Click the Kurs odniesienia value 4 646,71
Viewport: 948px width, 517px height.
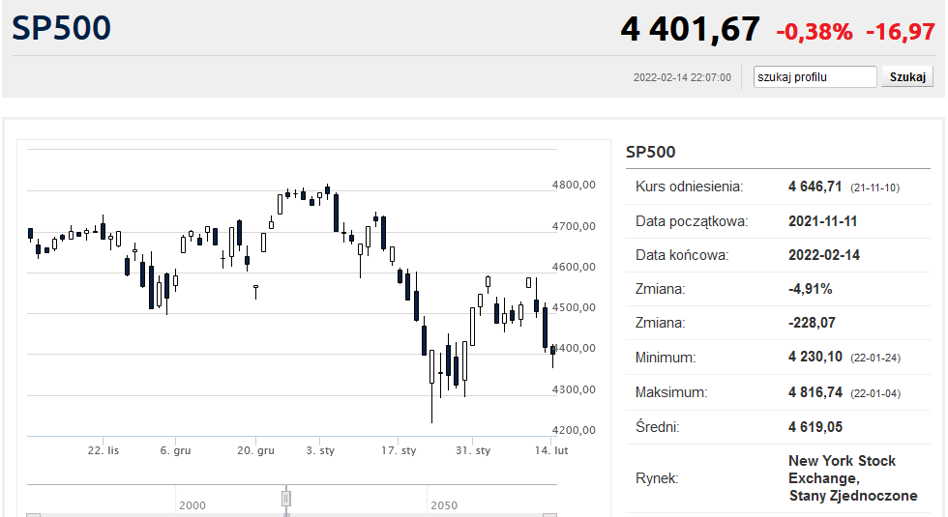(814, 186)
